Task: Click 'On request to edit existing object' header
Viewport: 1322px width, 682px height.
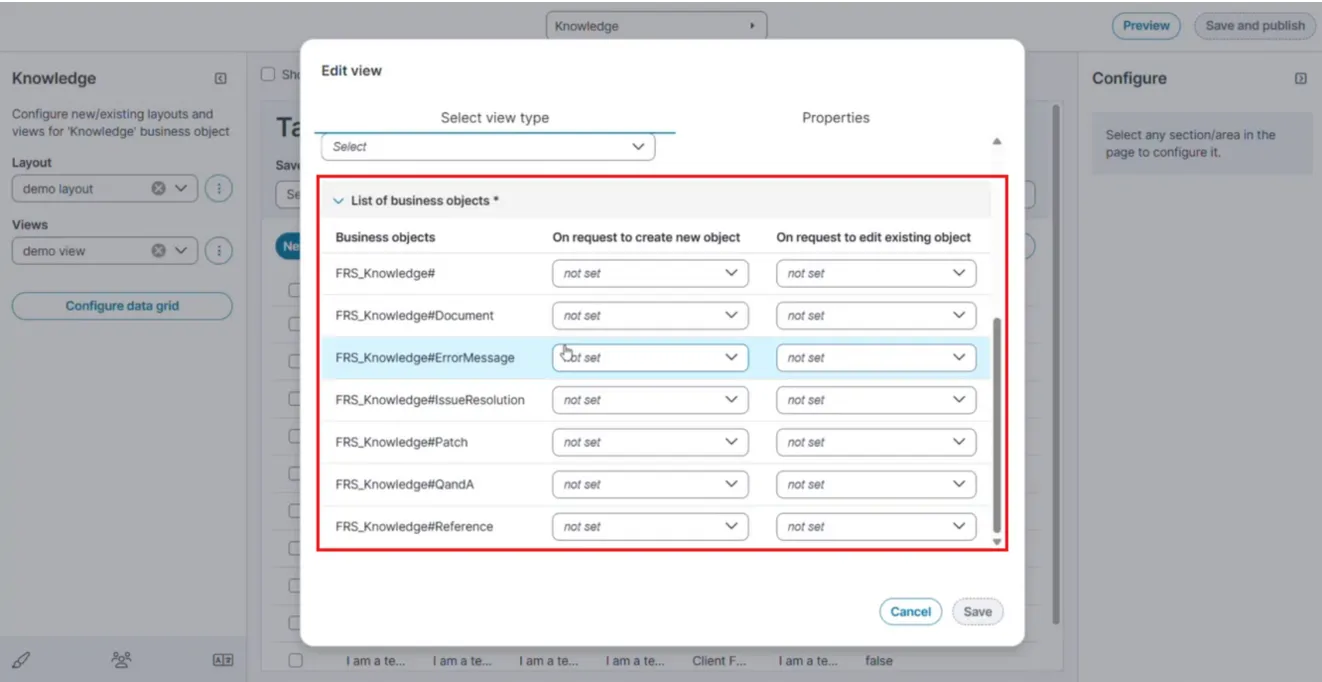Action: 874,237
